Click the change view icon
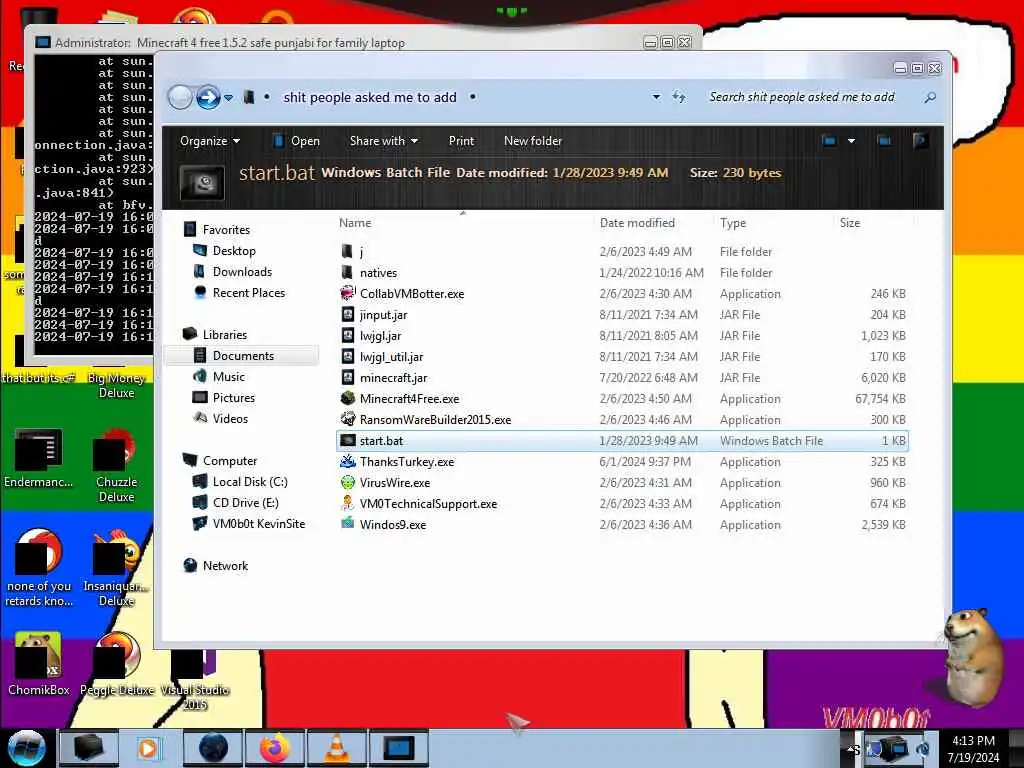 pos(829,140)
